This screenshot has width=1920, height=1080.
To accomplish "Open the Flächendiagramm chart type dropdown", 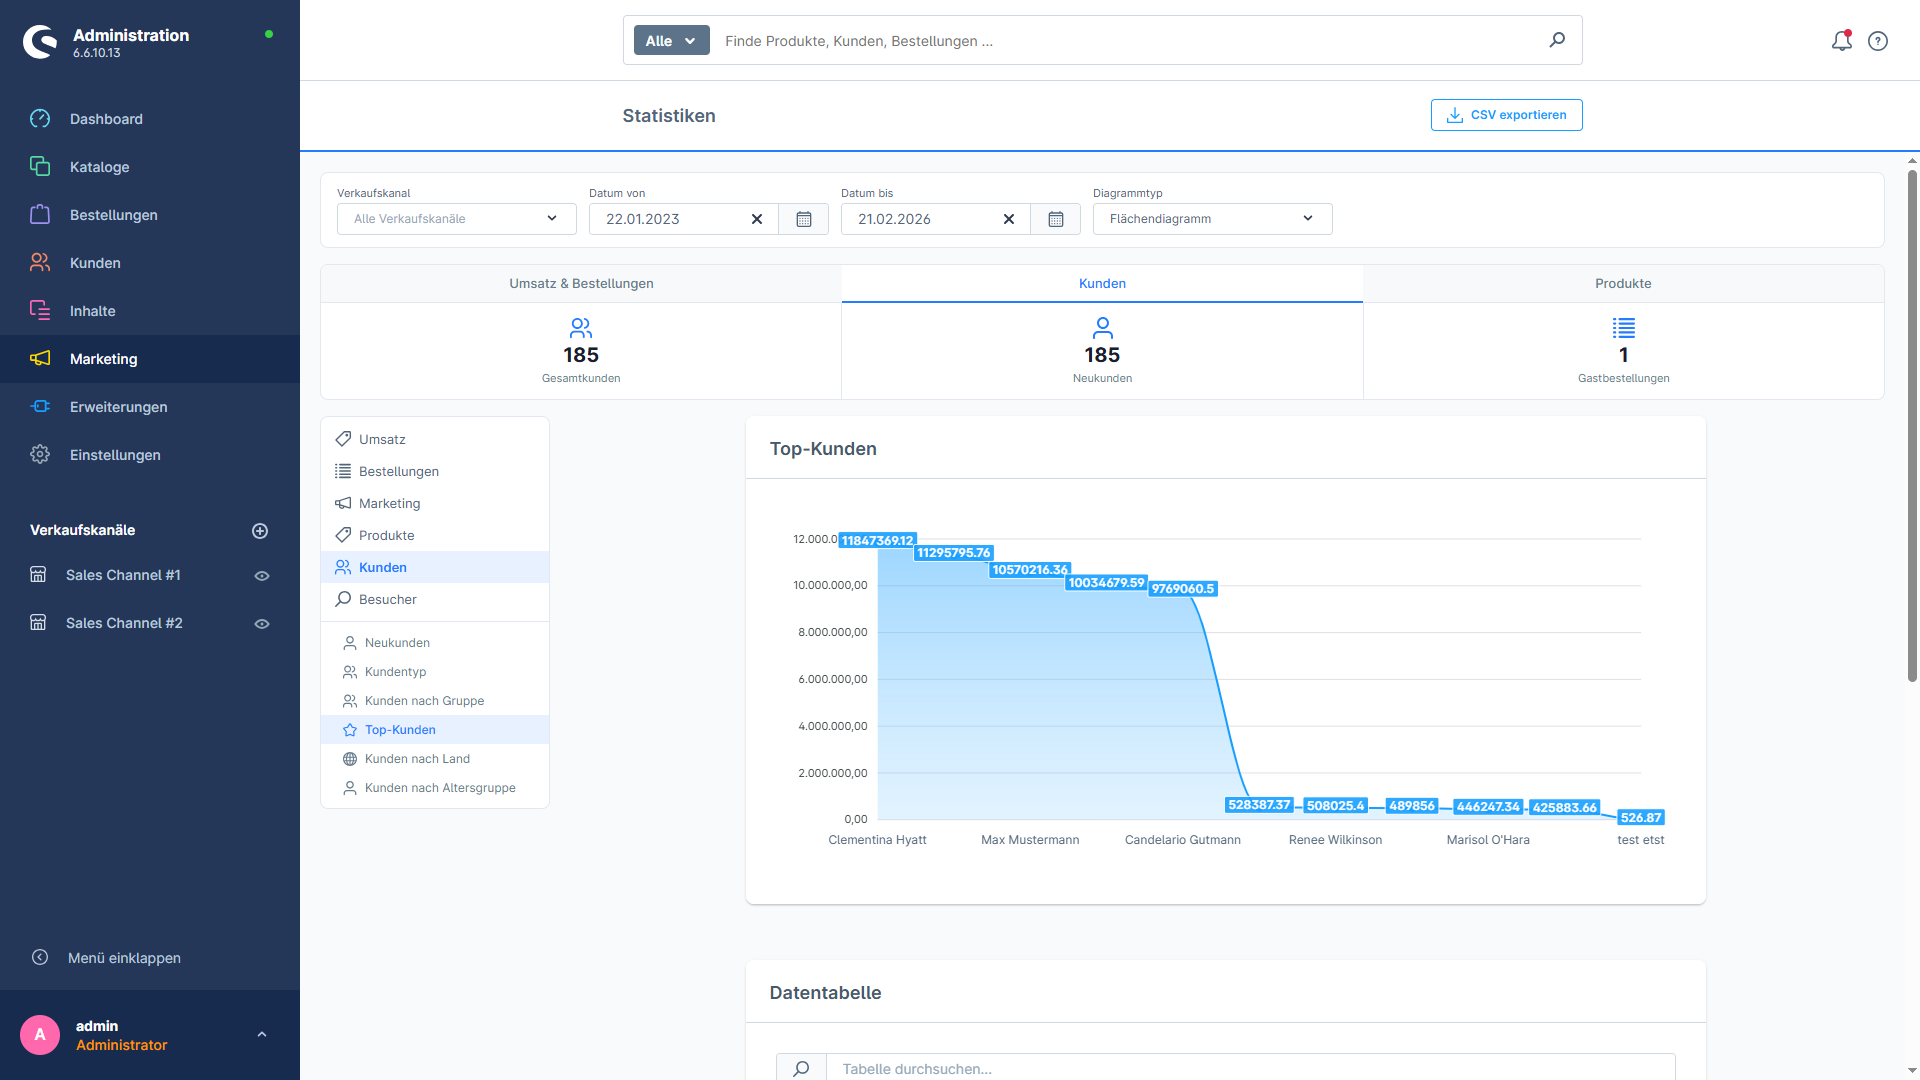I will coord(1211,219).
